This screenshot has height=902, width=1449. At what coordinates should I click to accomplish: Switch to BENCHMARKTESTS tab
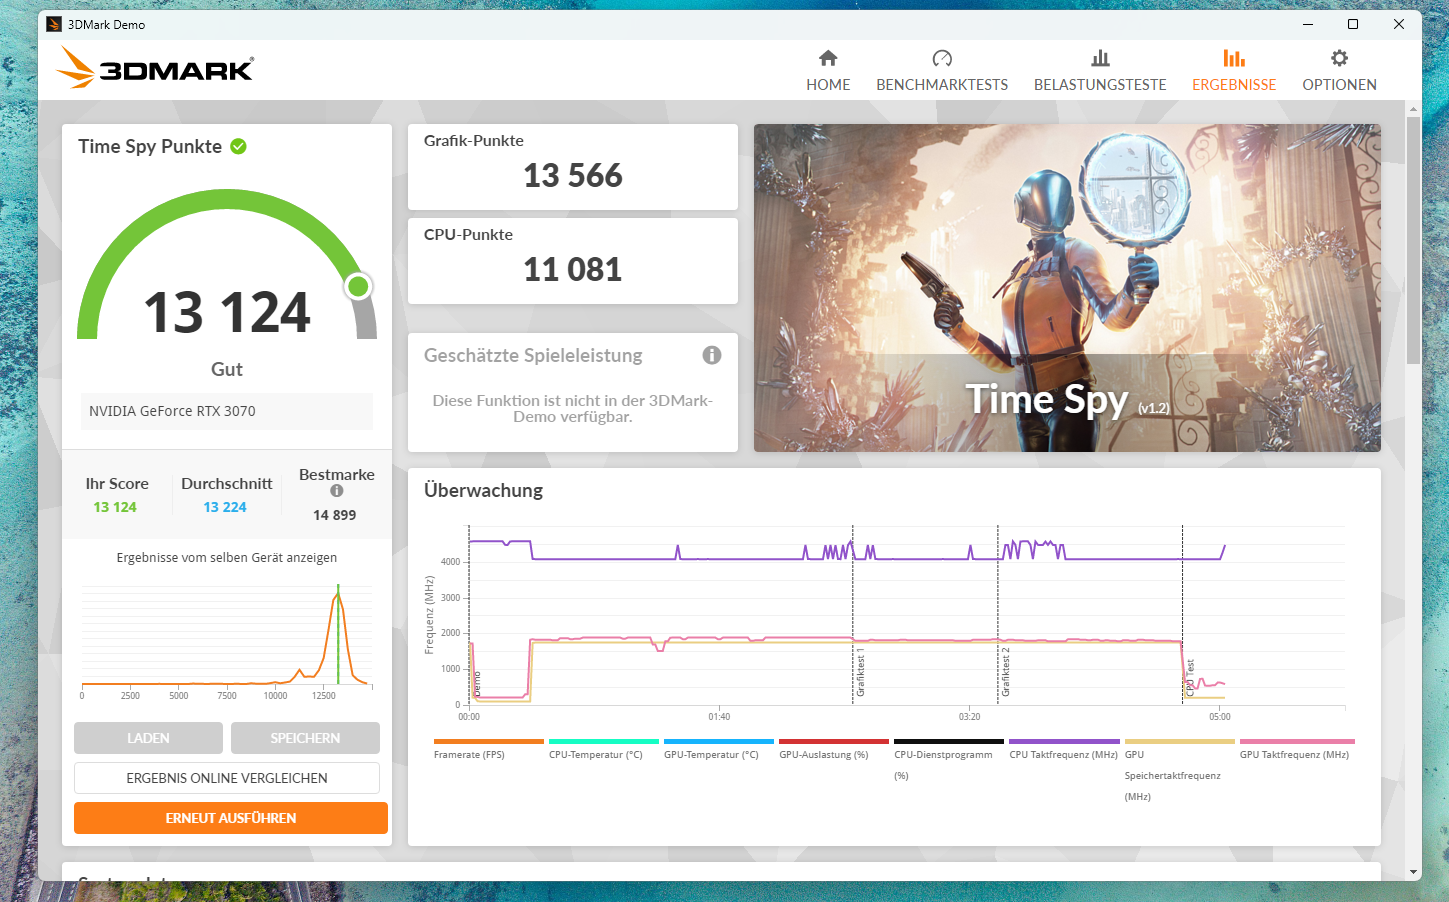(x=942, y=70)
